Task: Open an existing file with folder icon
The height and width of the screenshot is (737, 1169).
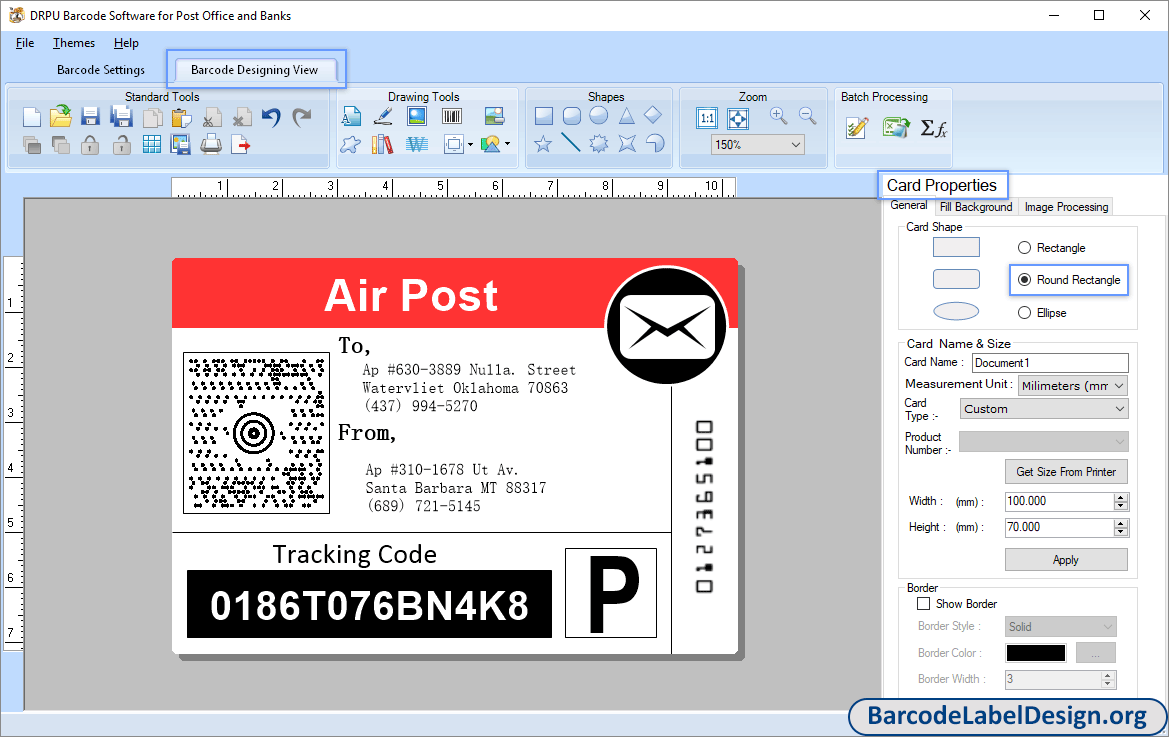Action: click(x=61, y=116)
